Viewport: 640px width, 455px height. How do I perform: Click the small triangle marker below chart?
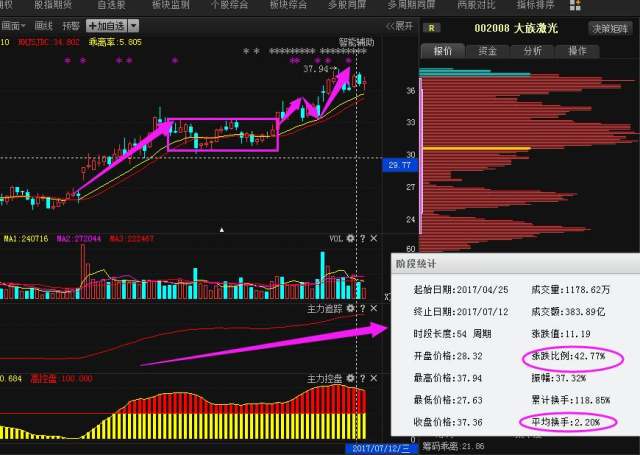coord(222,230)
